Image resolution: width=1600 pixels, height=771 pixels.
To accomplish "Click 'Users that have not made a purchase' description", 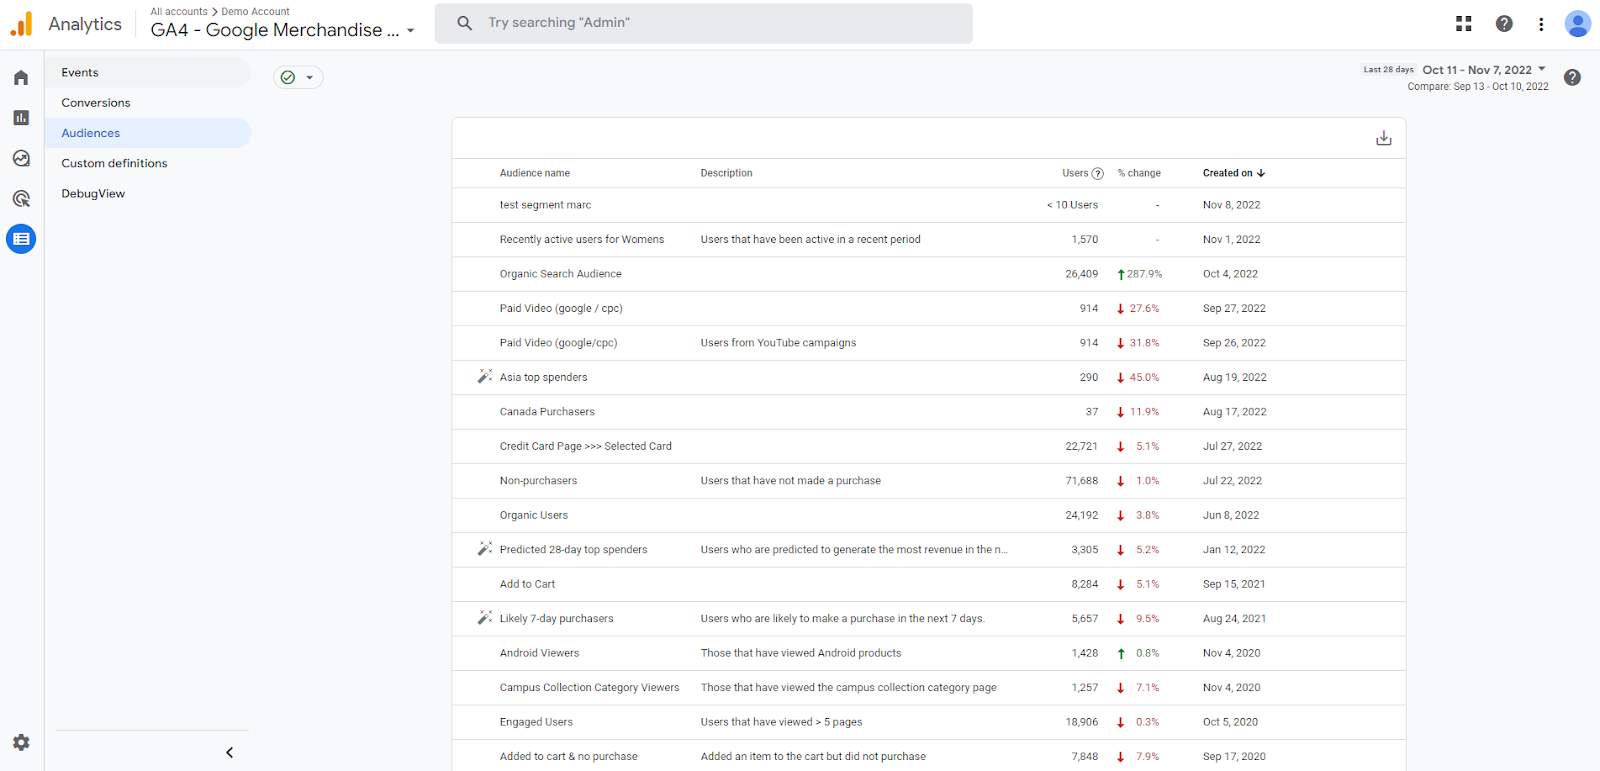I will point(790,481).
